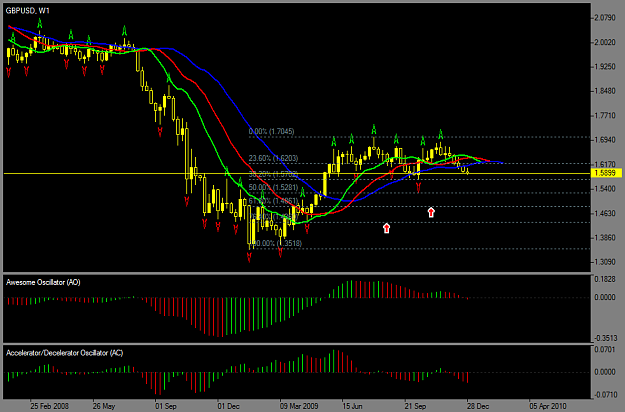Click the GBPUSD, W1 chart title
Viewport: 625px width, 412px height.
[28, 11]
